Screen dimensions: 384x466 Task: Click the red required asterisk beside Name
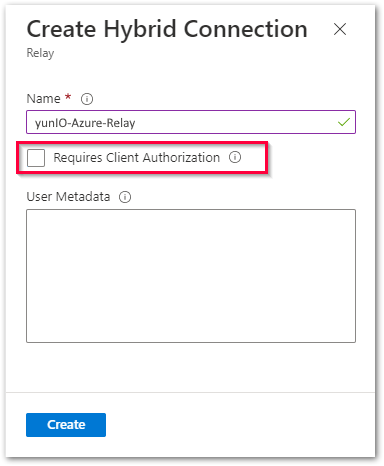[68, 97]
